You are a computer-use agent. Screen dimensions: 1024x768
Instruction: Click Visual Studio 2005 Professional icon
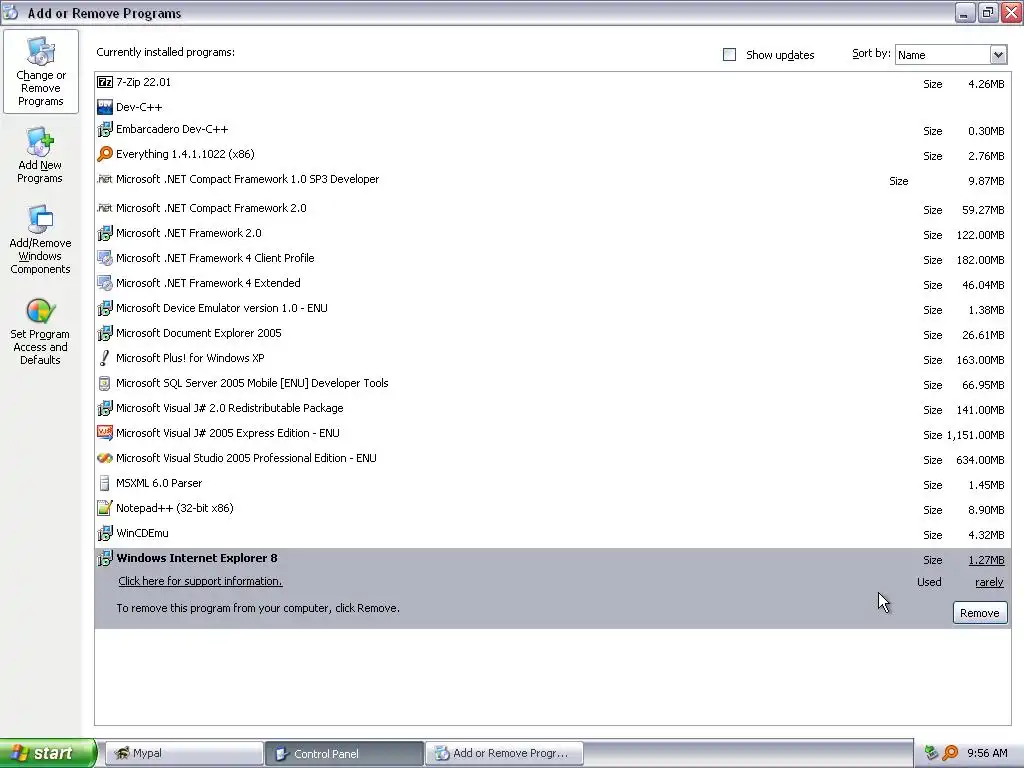(x=104, y=458)
